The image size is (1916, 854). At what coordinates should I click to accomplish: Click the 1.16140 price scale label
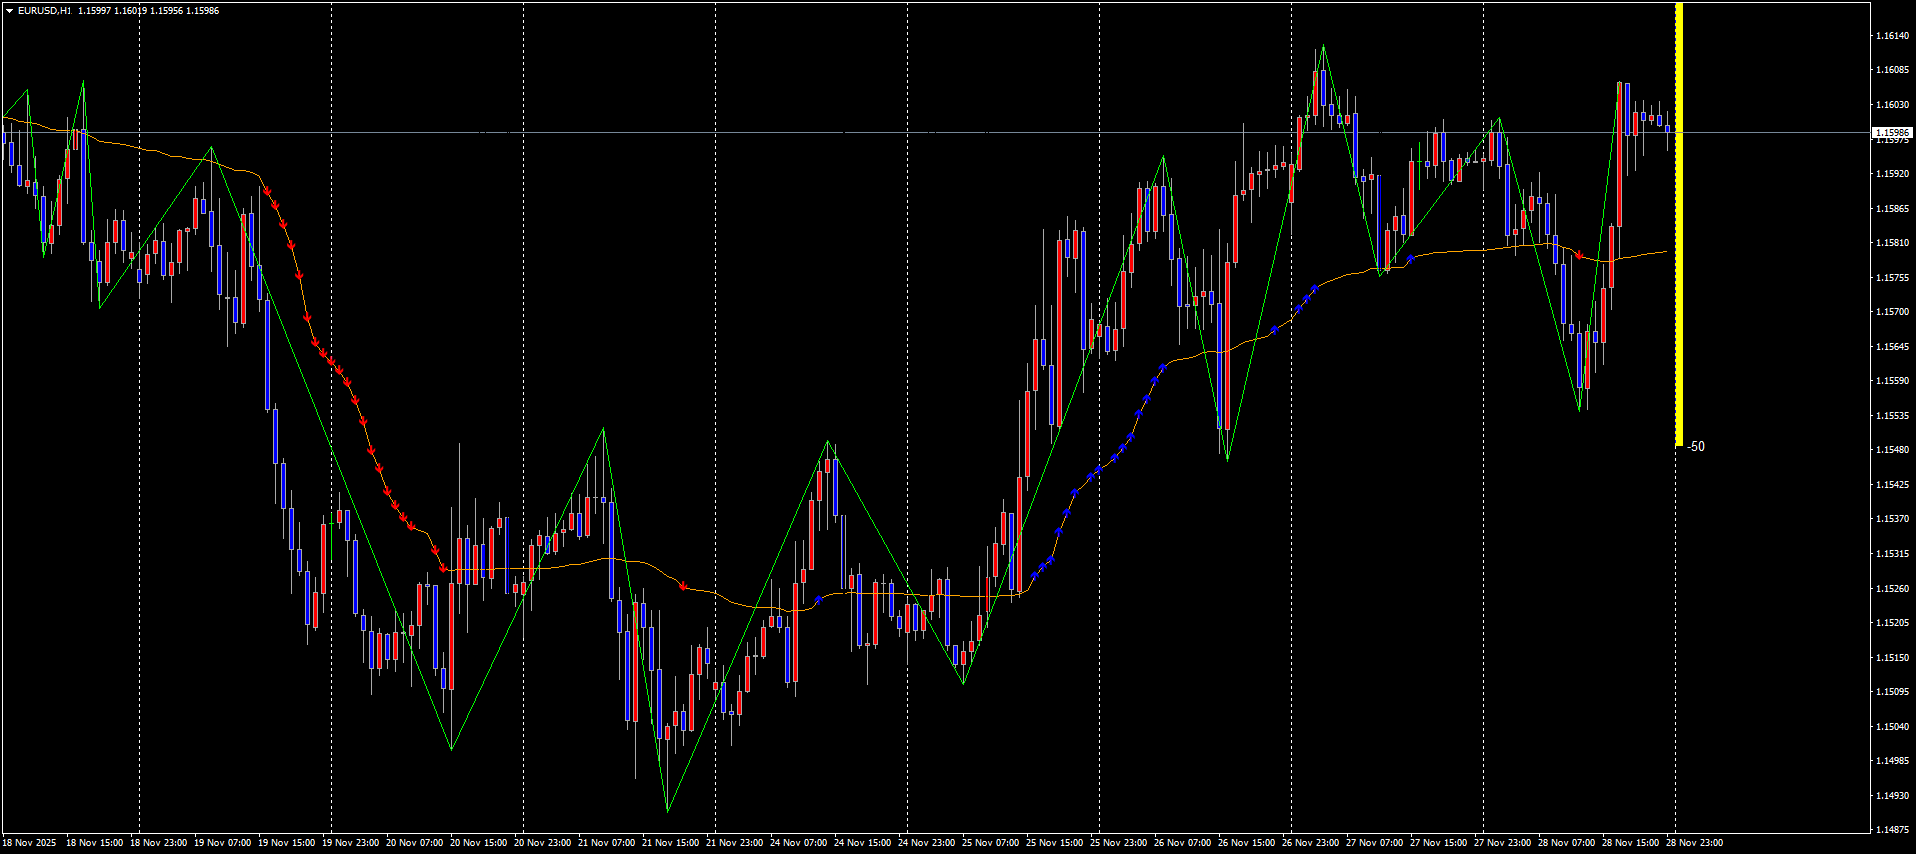tap(1891, 35)
